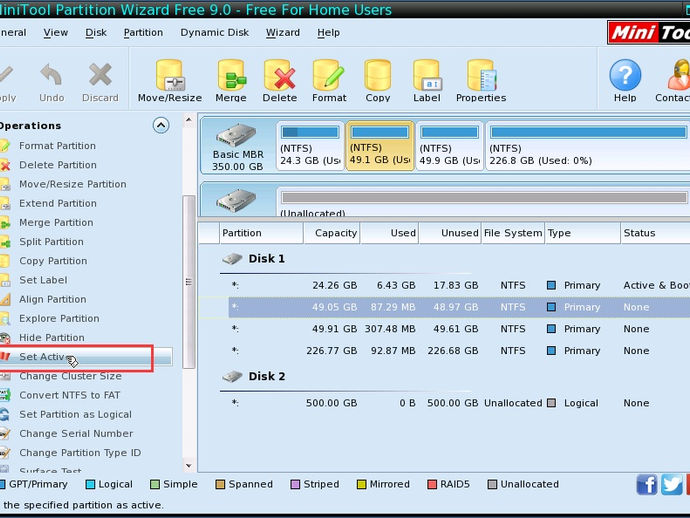Click the Primary color square in 24.26 GB row

coord(551,286)
